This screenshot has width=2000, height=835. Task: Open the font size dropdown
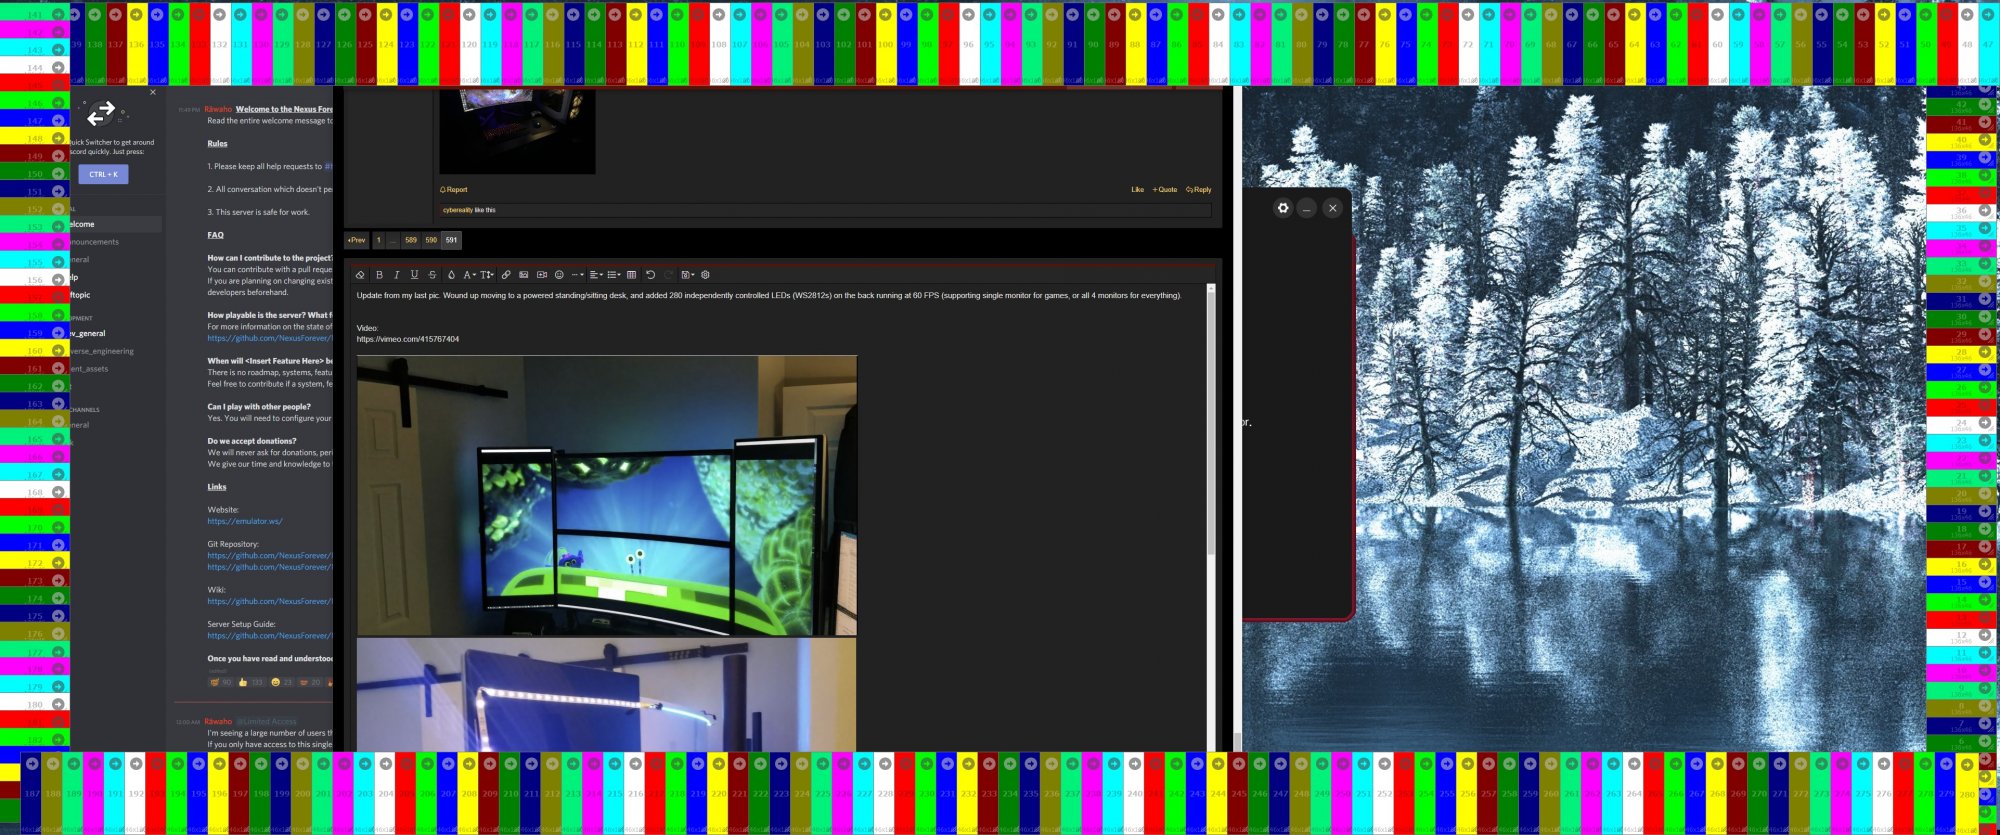[x=487, y=275]
